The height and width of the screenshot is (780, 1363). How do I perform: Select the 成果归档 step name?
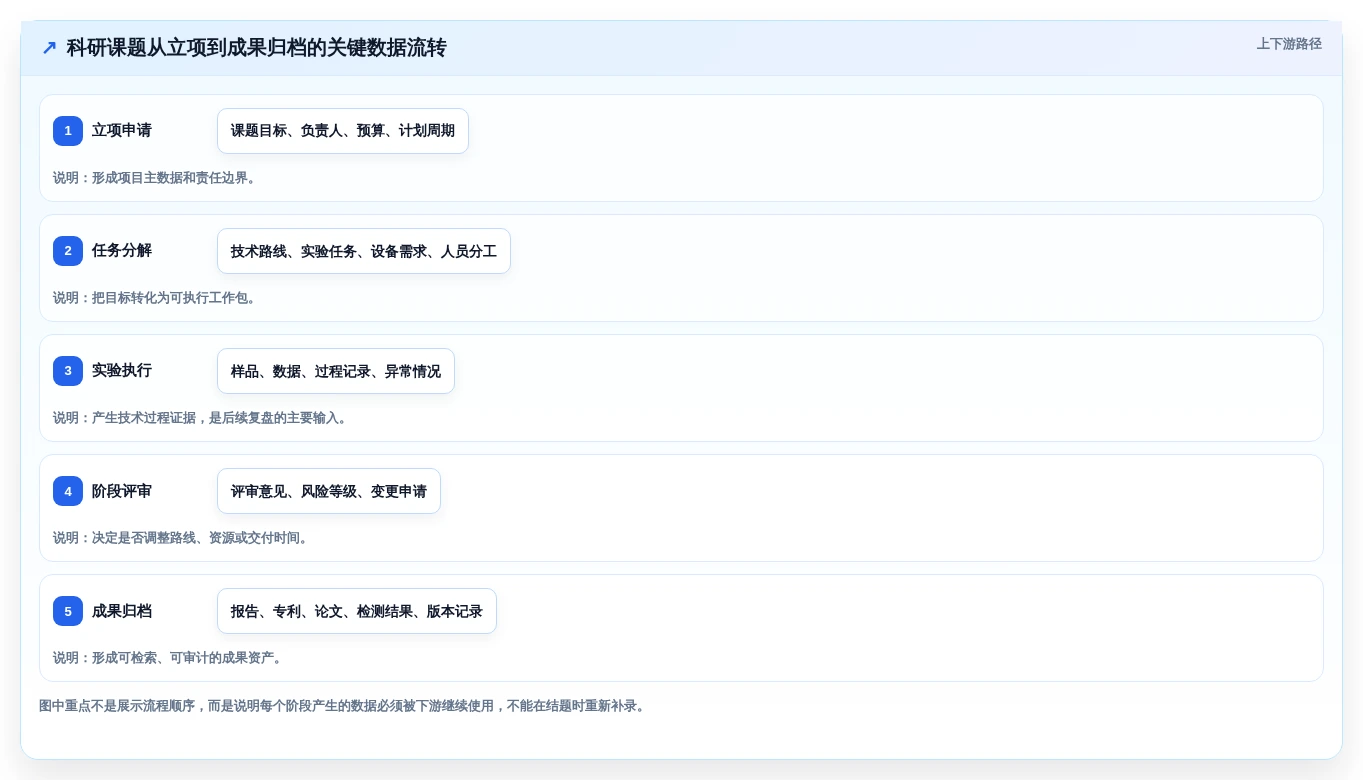(122, 611)
